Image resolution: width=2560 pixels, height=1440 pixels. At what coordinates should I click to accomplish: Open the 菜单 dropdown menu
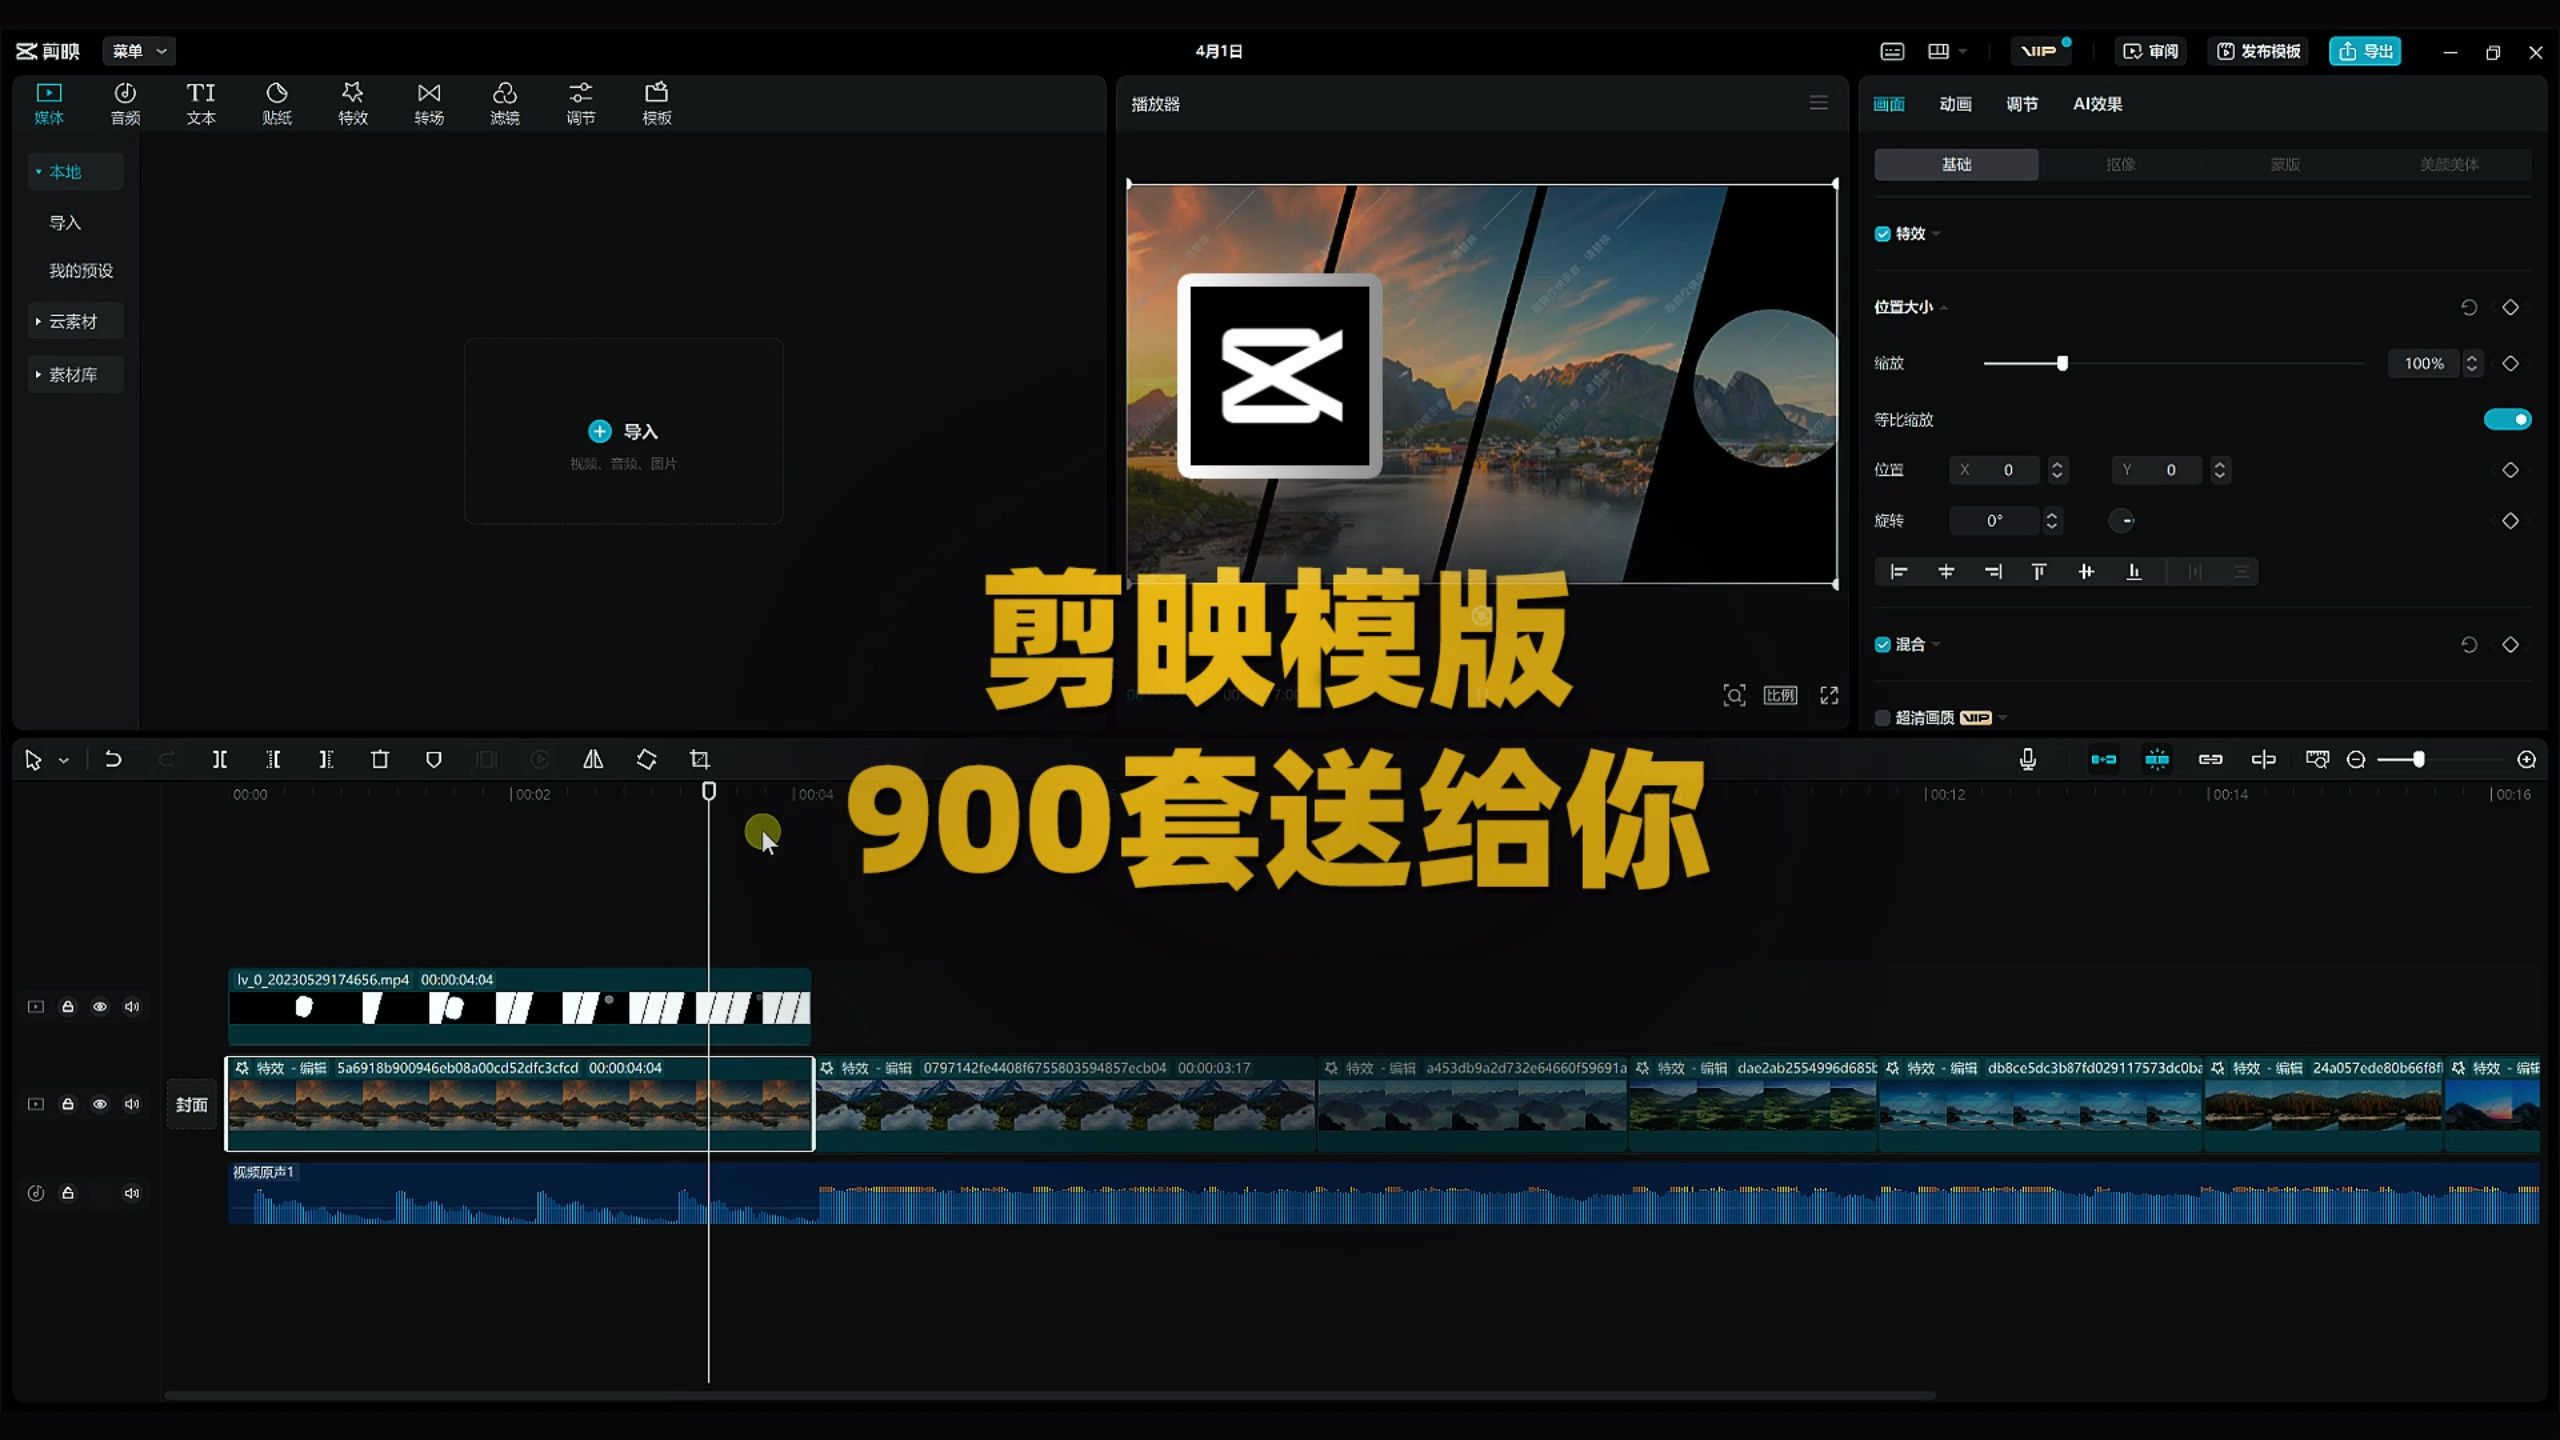[139, 51]
